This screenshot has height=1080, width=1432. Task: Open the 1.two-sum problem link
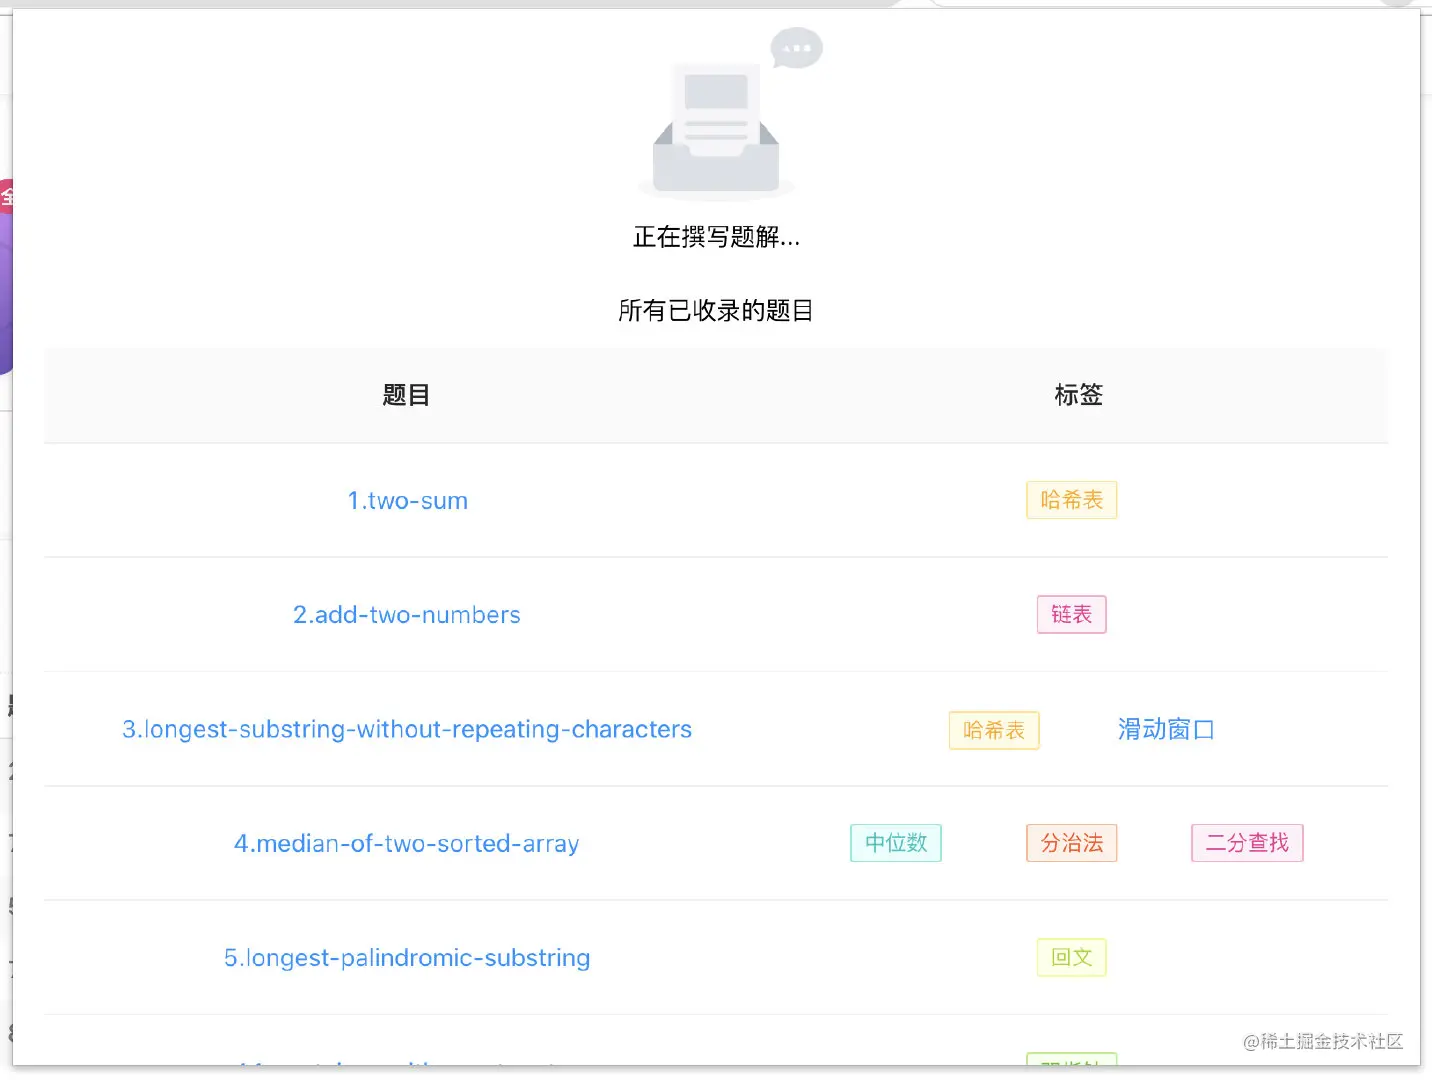point(407,501)
